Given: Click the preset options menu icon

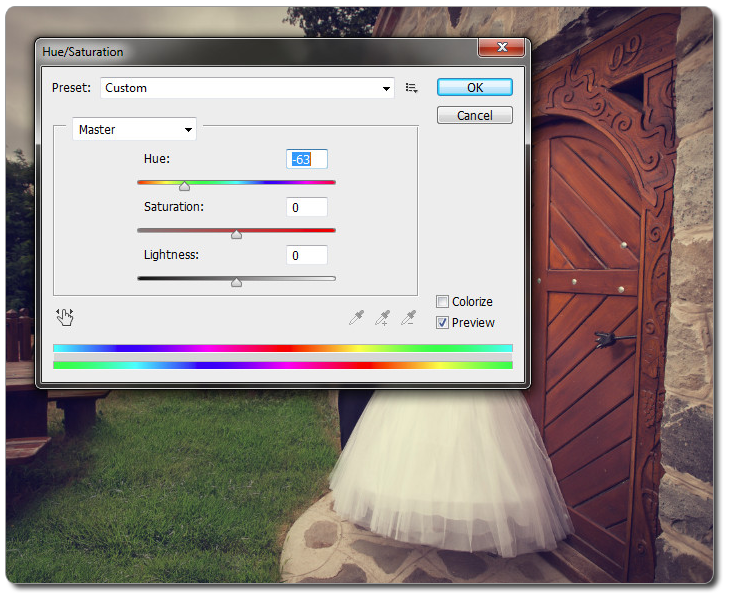Looking at the screenshot, I should click(x=411, y=88).
